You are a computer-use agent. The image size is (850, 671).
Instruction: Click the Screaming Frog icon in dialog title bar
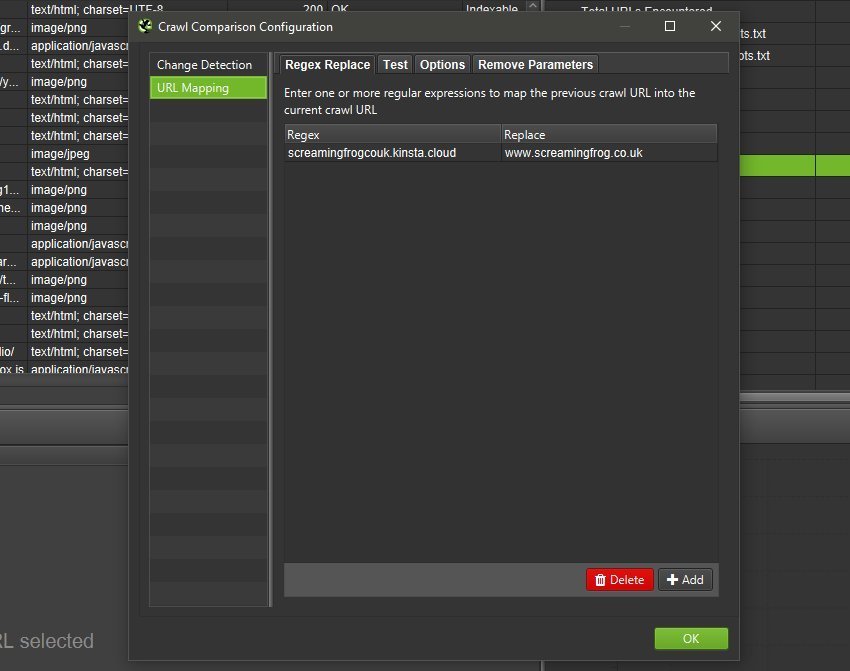[x=145, y=26]
